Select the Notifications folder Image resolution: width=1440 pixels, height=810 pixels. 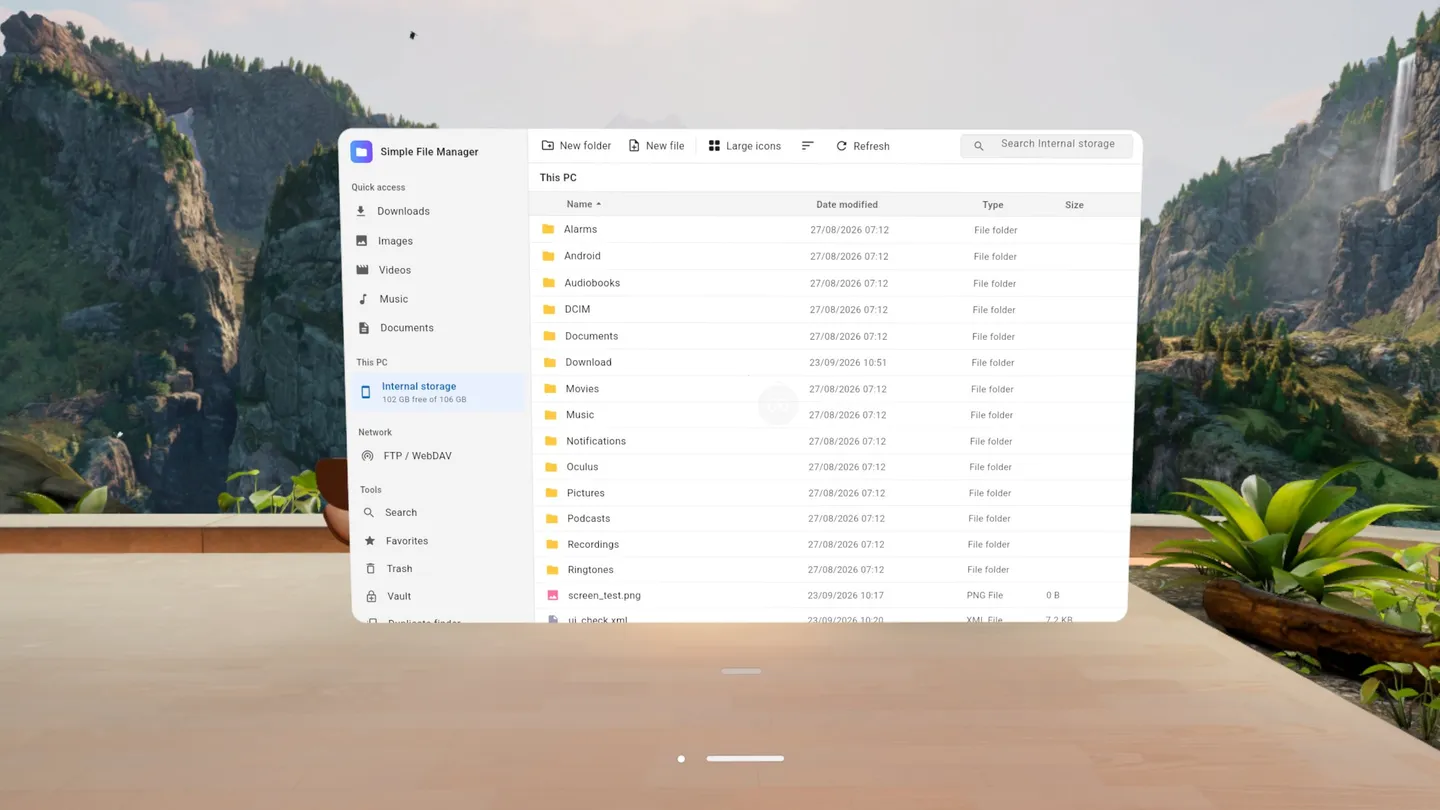835,441
